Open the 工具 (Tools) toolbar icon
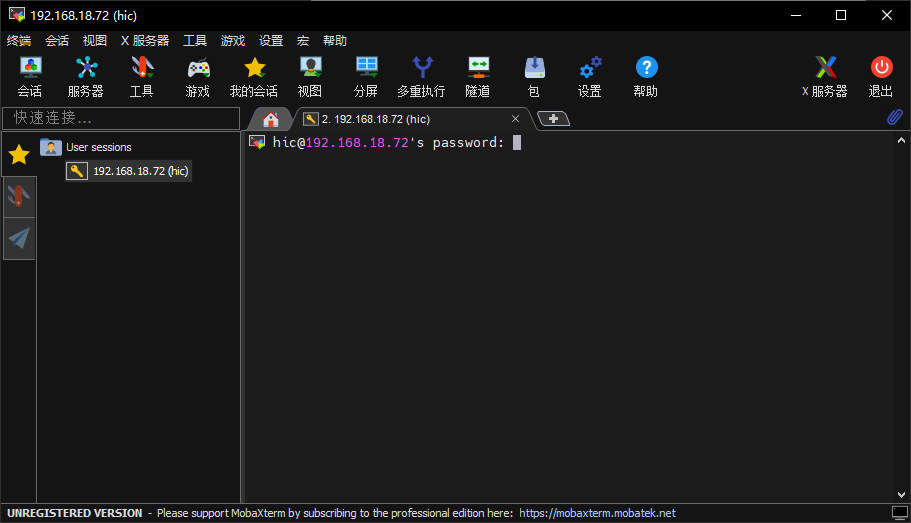911x523 pixels. pos(142,76)
